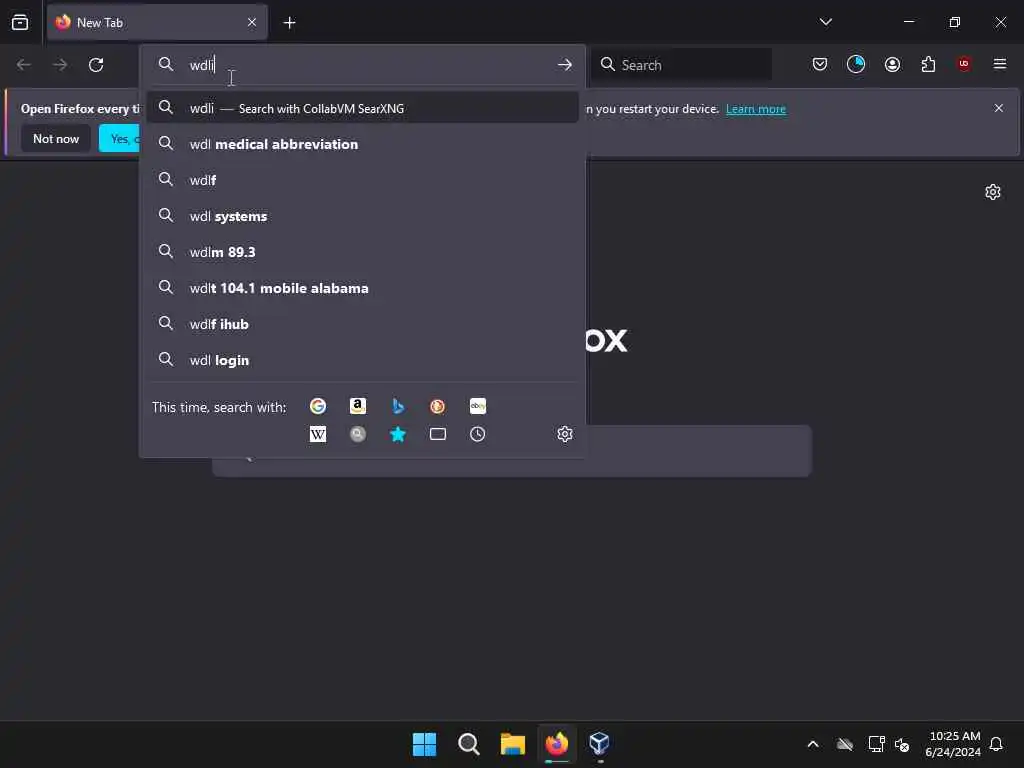Image resolution: width=1024 pixels, height=768 pixels.
Task: Open Windows taskbar Search
Action: point(469,744)
